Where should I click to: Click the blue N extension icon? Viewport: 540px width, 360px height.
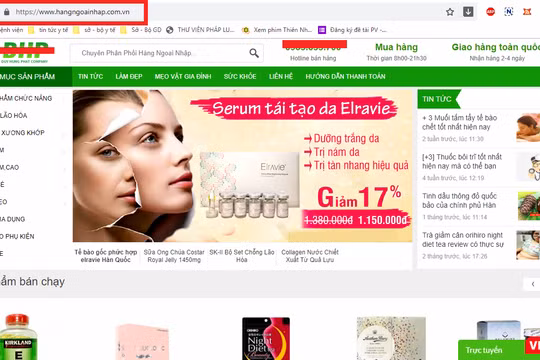[x=509, y=12]
